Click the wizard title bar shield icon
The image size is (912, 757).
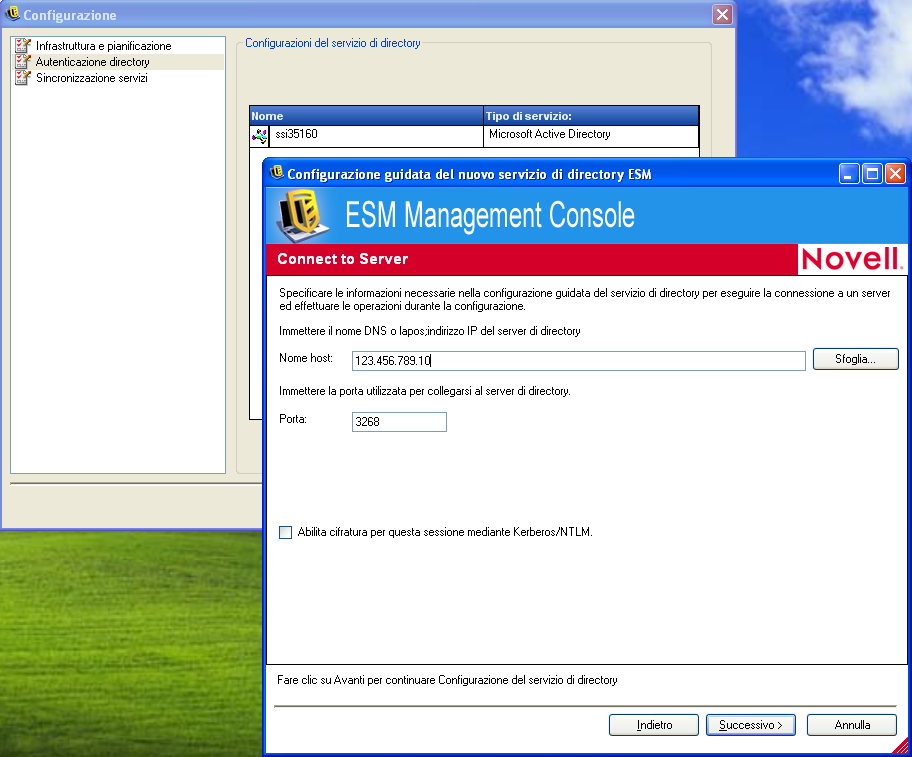[x=277, y=173]
